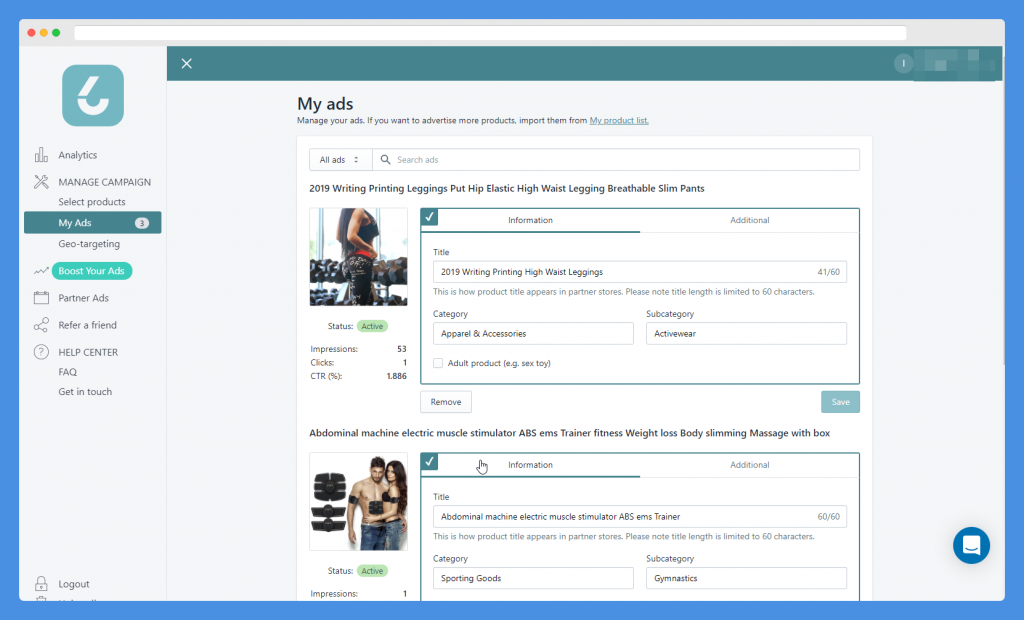Open the Activewear subcategory dropdown
The width and height of the screenshot is (1024, 620).
pos(746,333)
